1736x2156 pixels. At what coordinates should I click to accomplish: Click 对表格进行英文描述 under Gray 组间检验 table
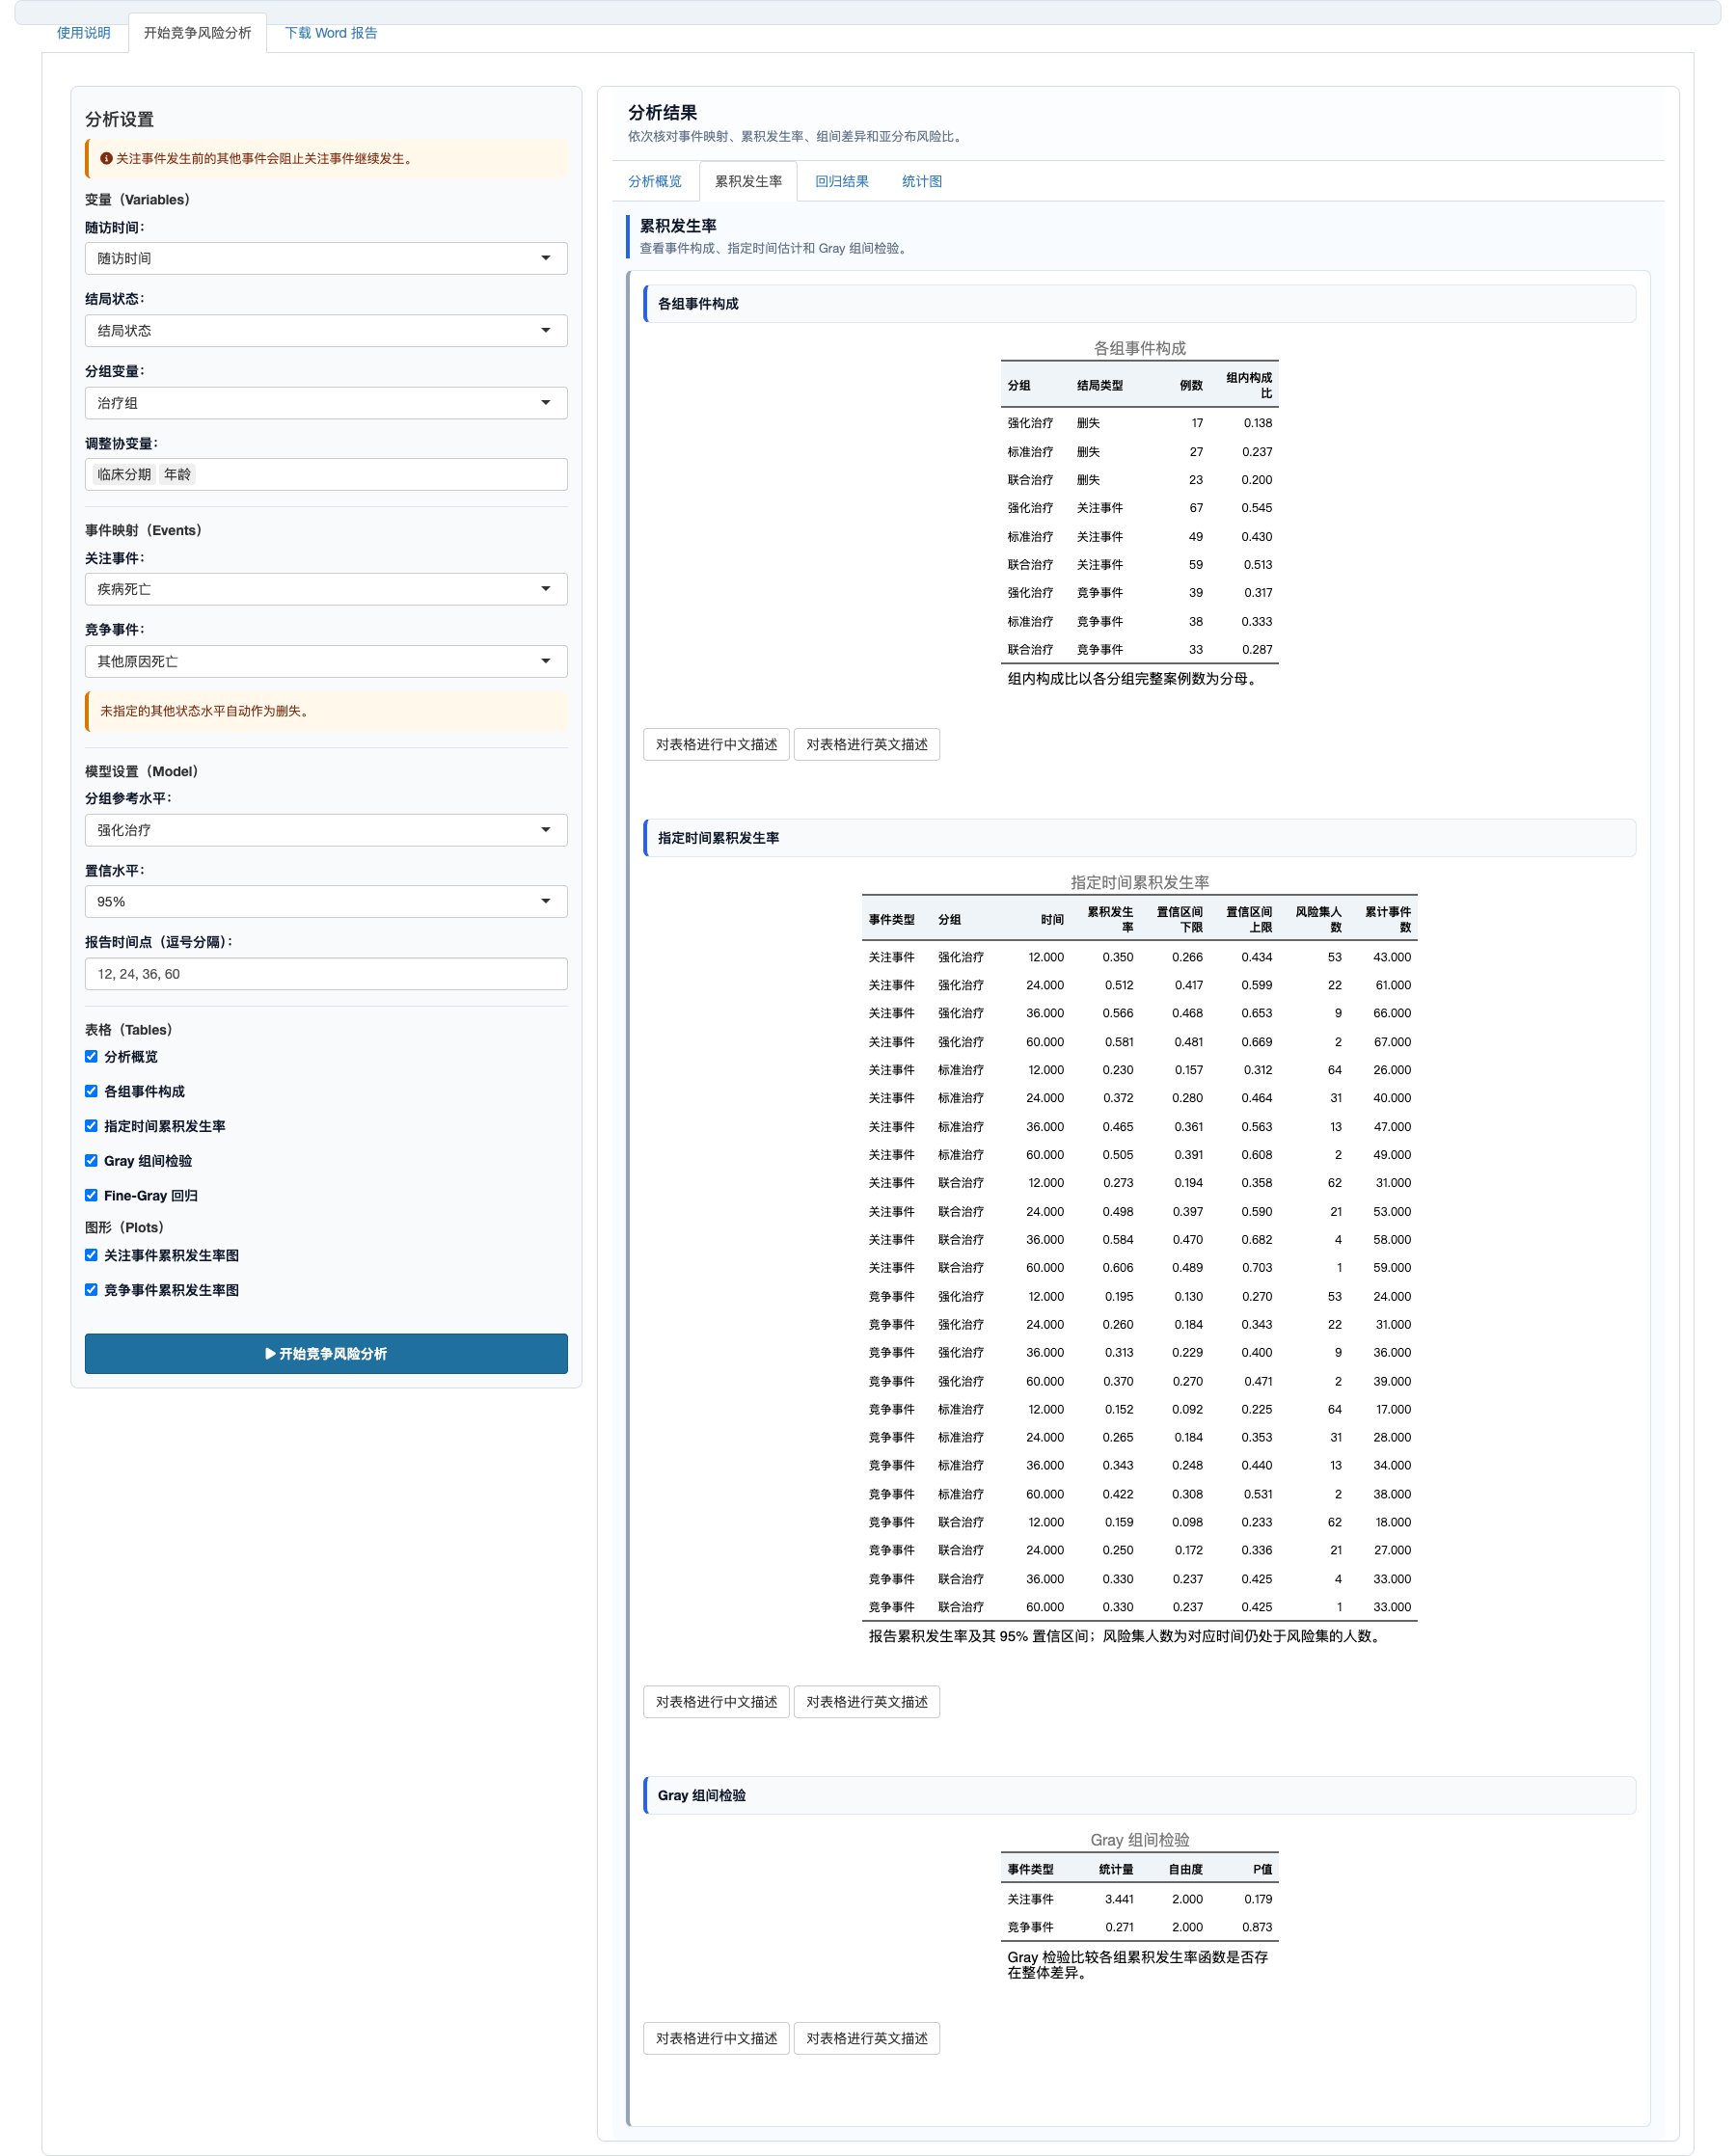[x=866, y=2037]
